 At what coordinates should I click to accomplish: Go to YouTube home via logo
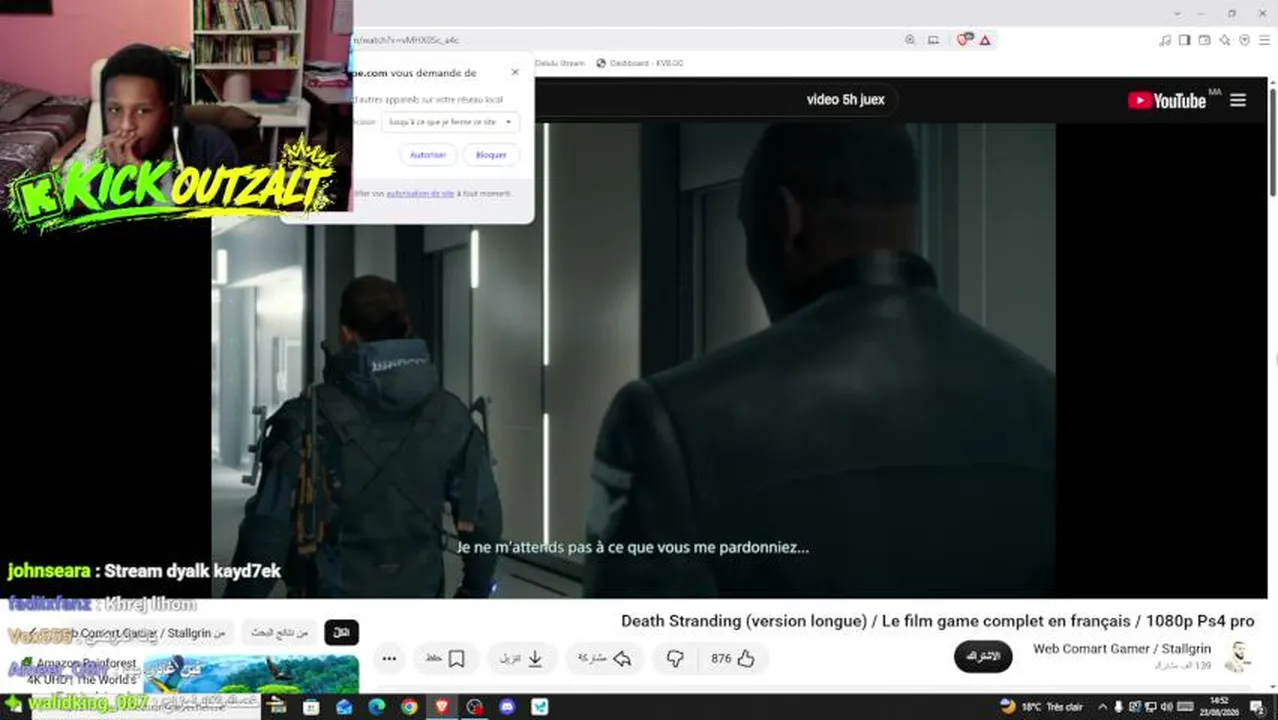coord(1167,100)
